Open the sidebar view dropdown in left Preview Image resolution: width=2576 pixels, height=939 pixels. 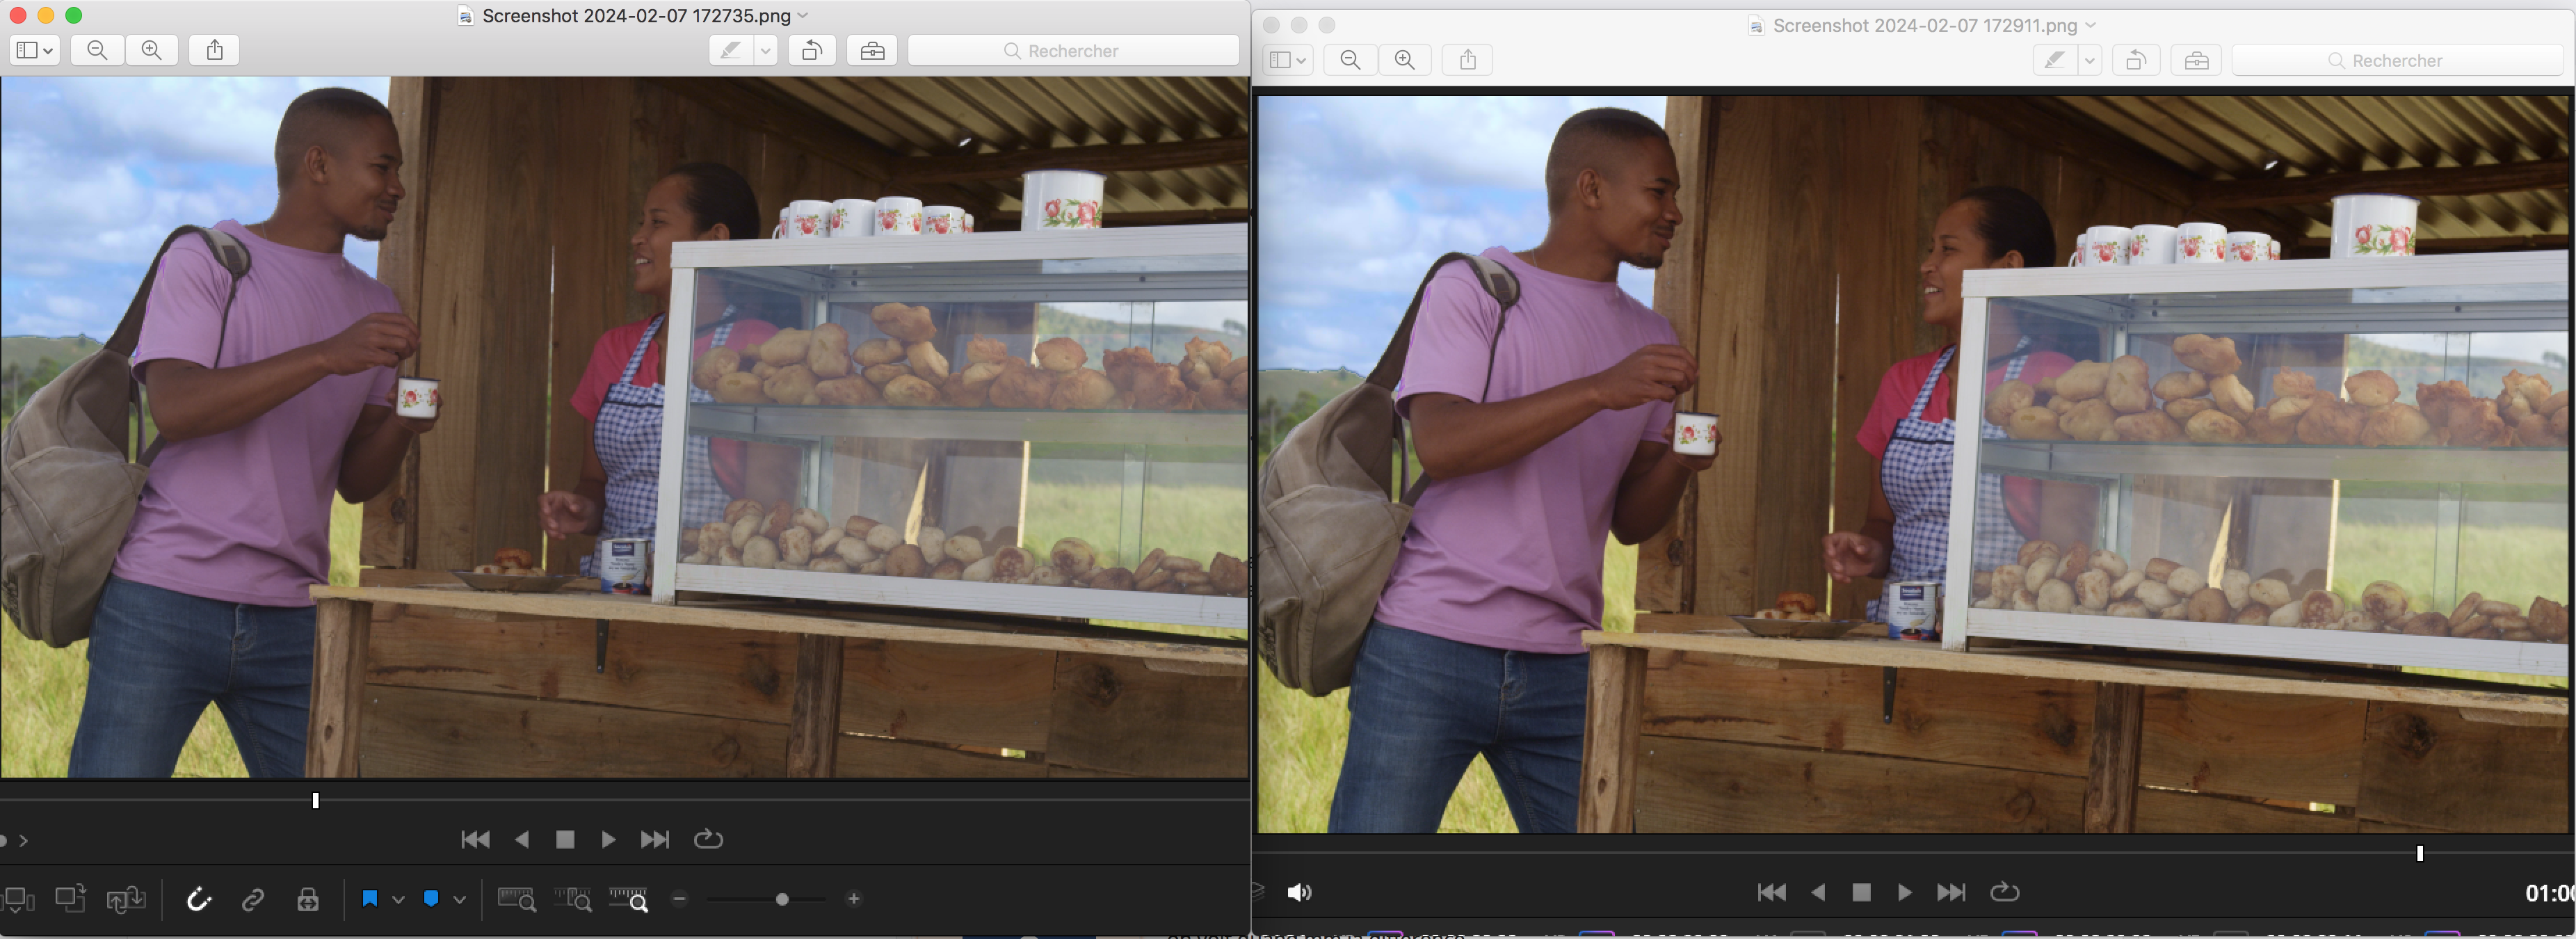(35, 50)
